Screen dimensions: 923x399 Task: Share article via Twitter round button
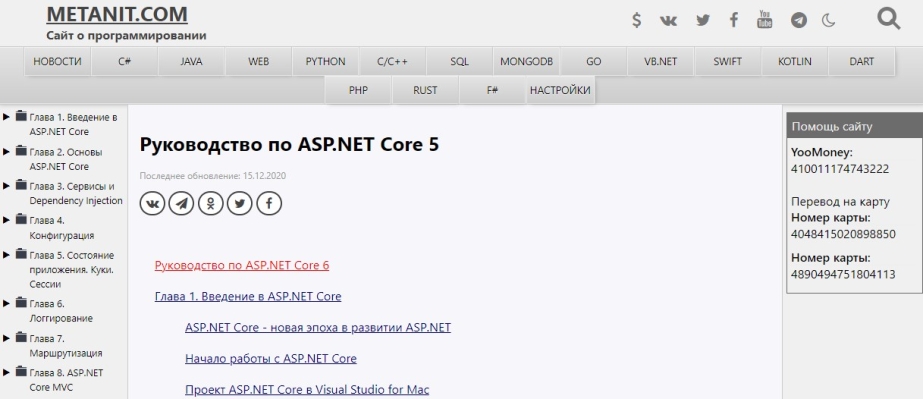(240, 204)
